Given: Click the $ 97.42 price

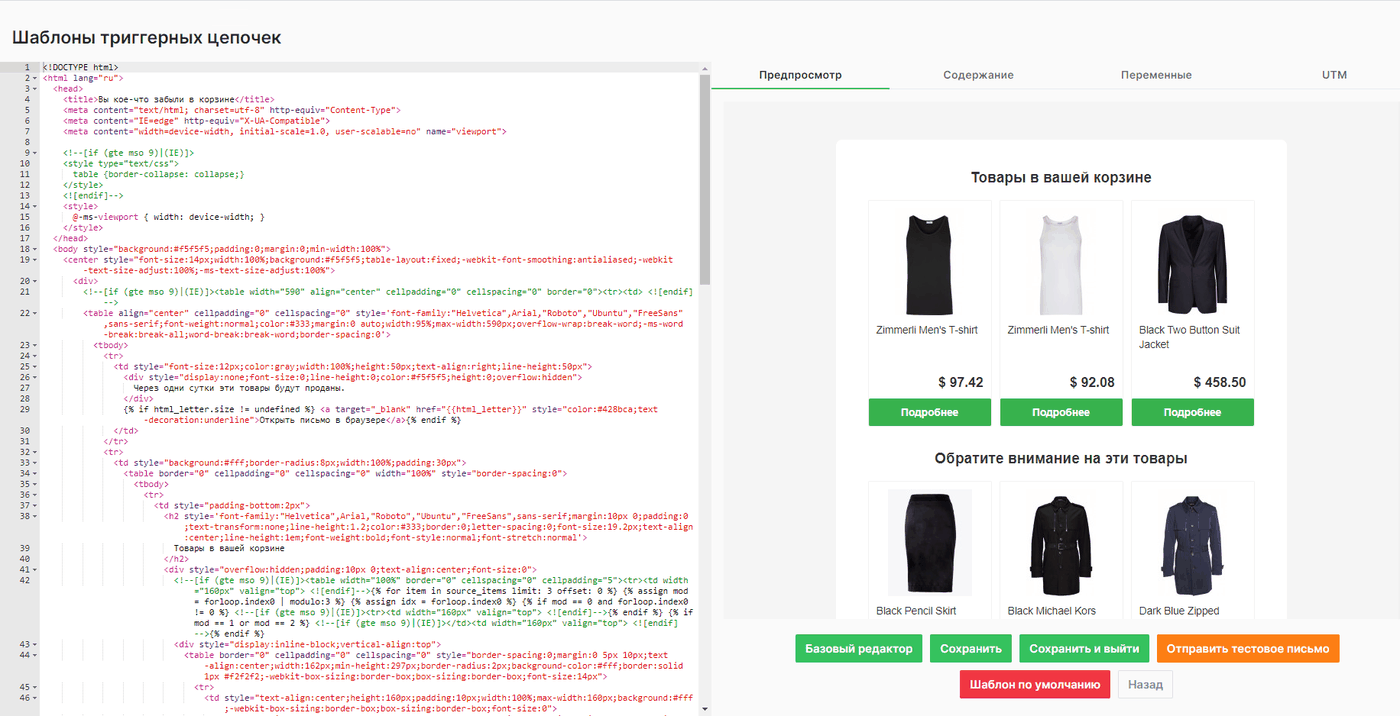Looking at the screenshot, I should (x=961, y=382).
